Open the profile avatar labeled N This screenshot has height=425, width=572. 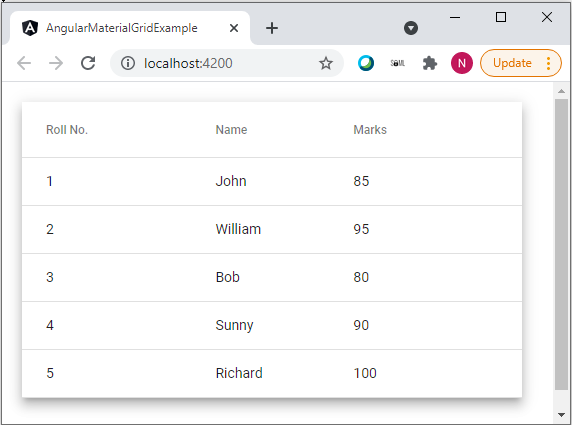(x=461, y=63)
